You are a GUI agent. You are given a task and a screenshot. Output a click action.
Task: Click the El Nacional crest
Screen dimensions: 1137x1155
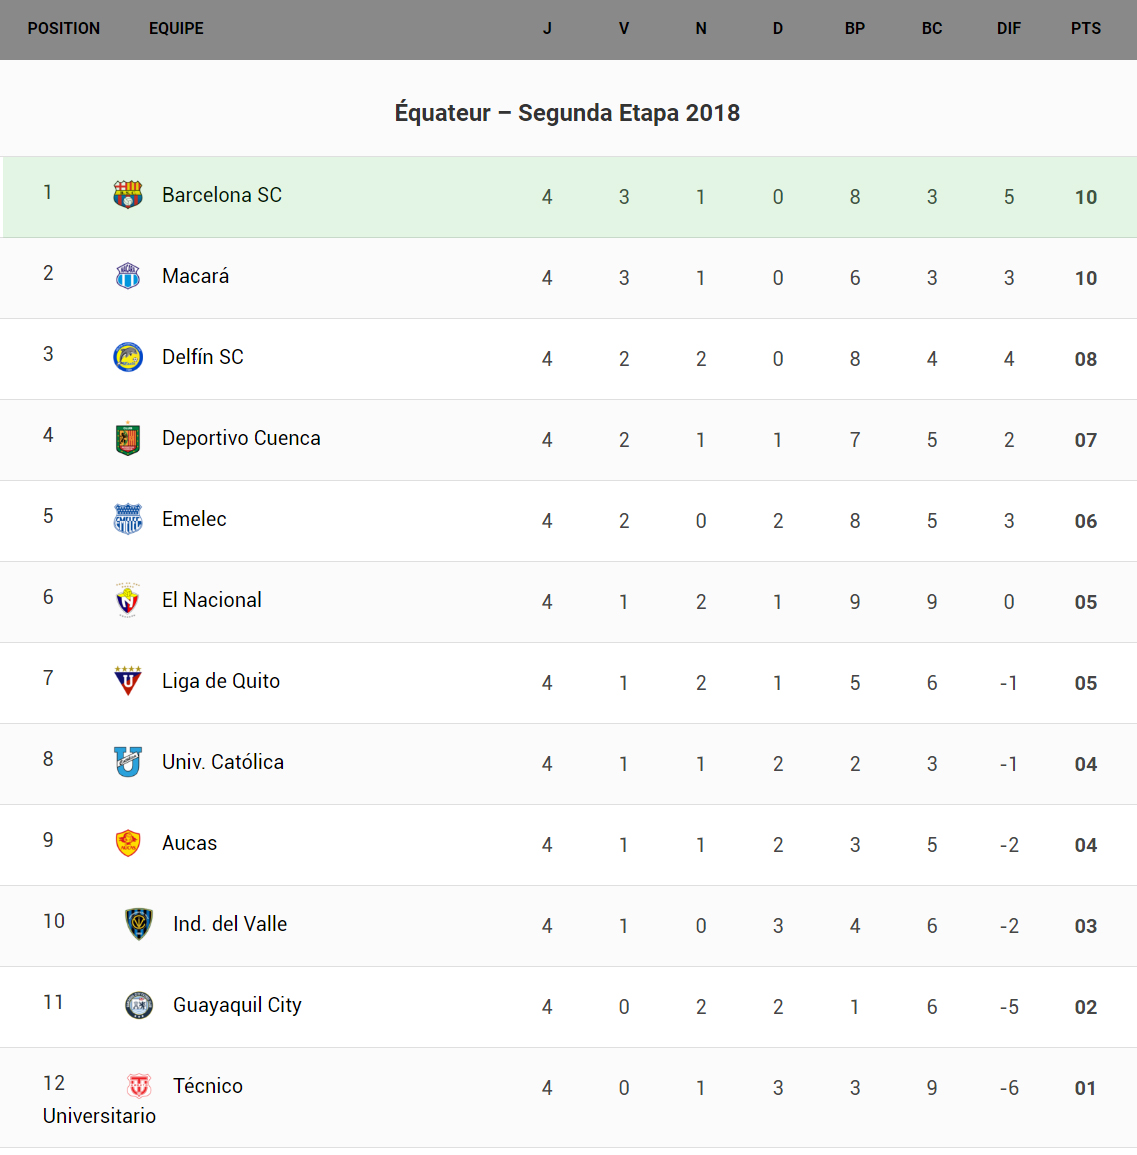click(x=128, y=600)
